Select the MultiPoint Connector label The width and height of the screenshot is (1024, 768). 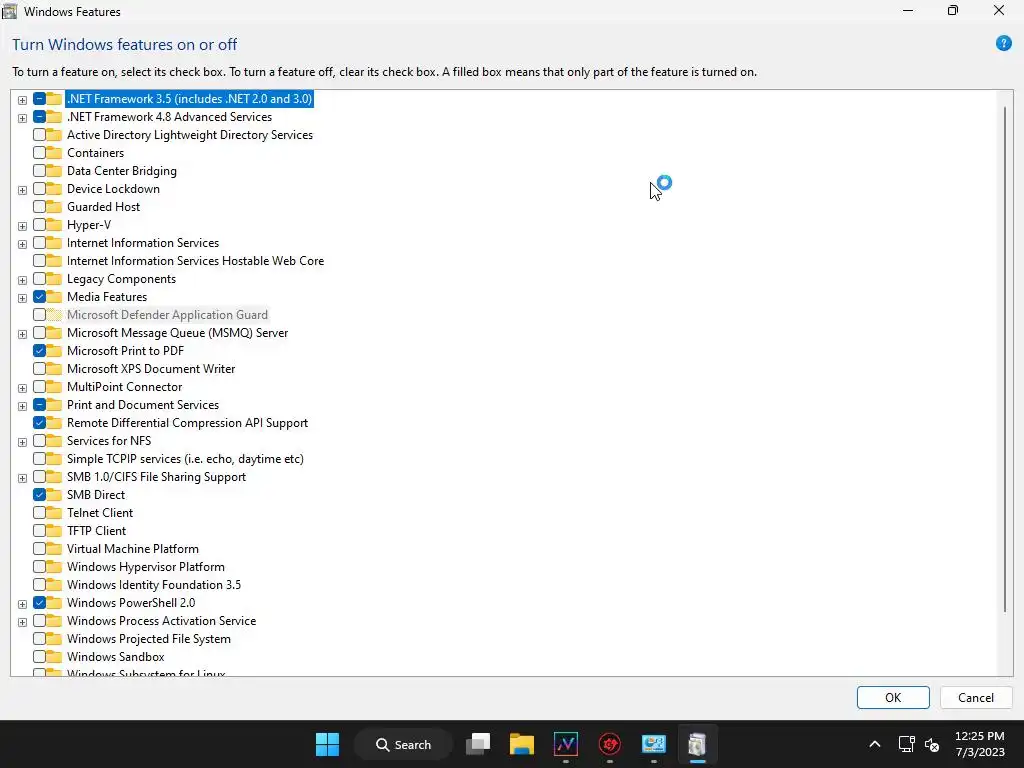124,387
